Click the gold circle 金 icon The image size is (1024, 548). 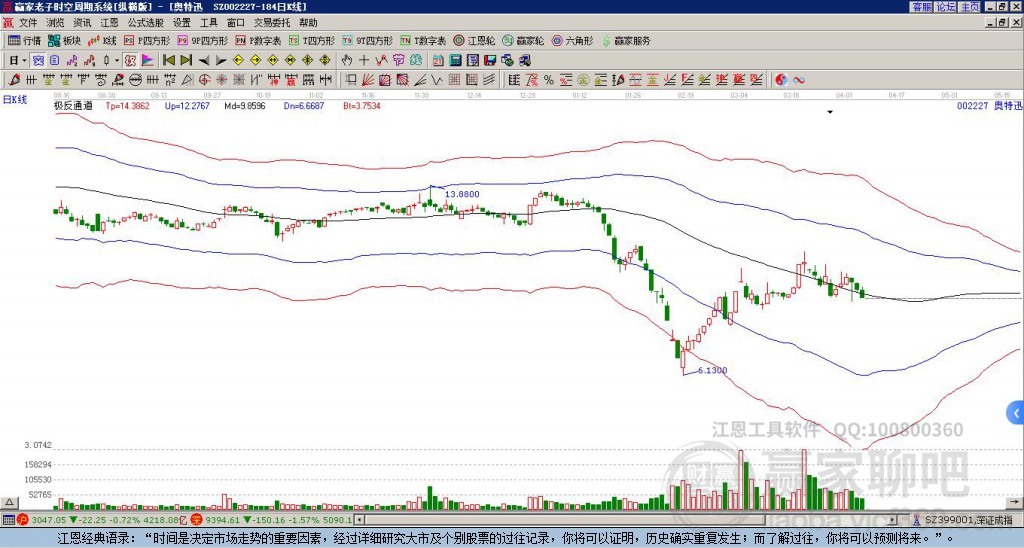coord(583,80)
